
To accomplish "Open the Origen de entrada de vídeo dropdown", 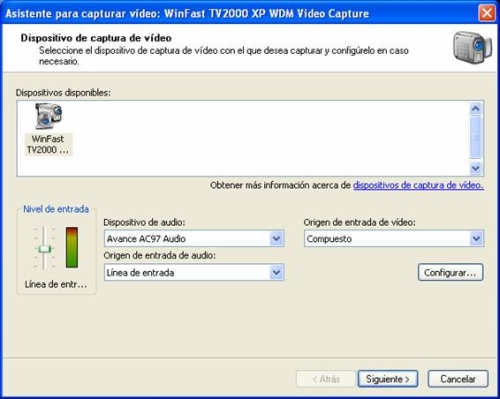I will 476,238.
